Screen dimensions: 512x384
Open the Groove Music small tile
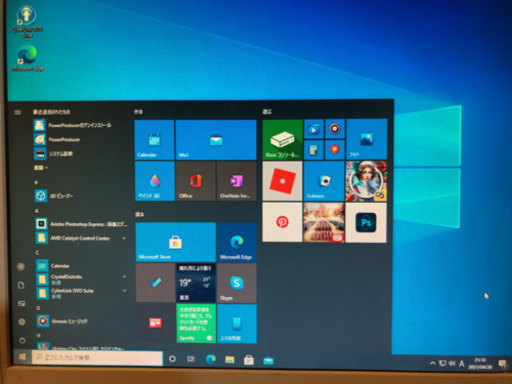[335, 129]
